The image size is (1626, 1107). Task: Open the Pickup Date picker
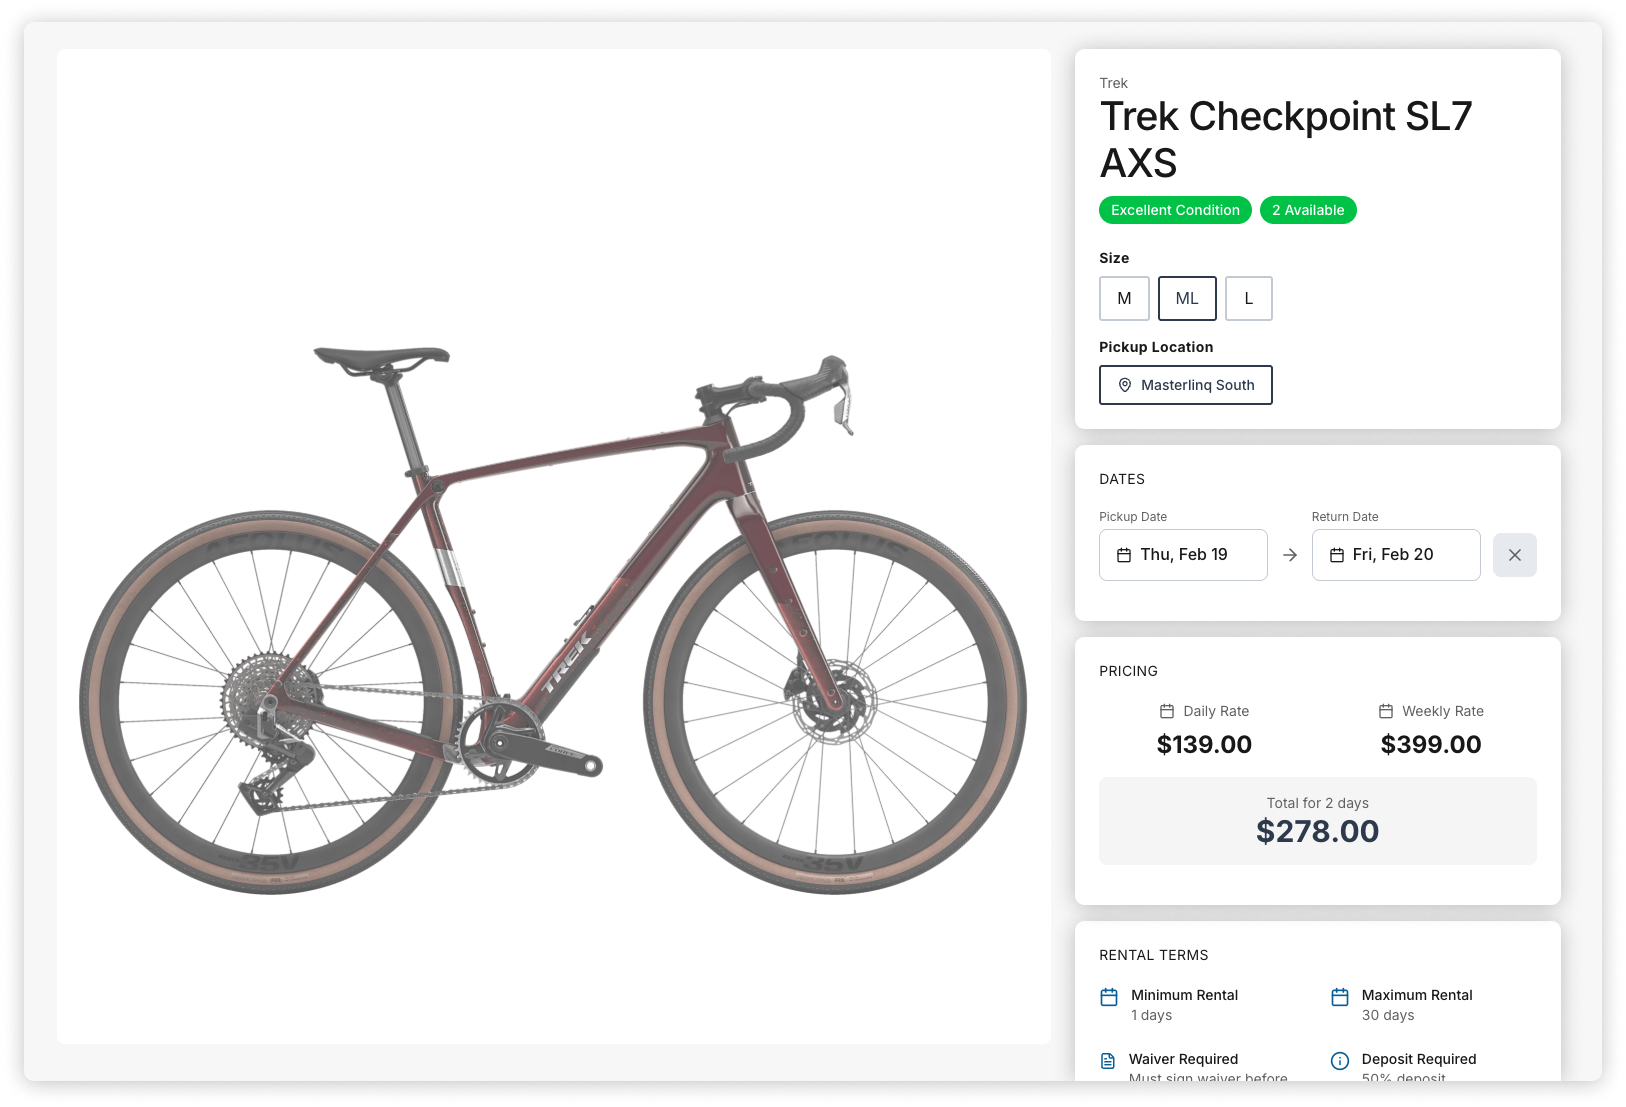click(x=1183, y=555)
